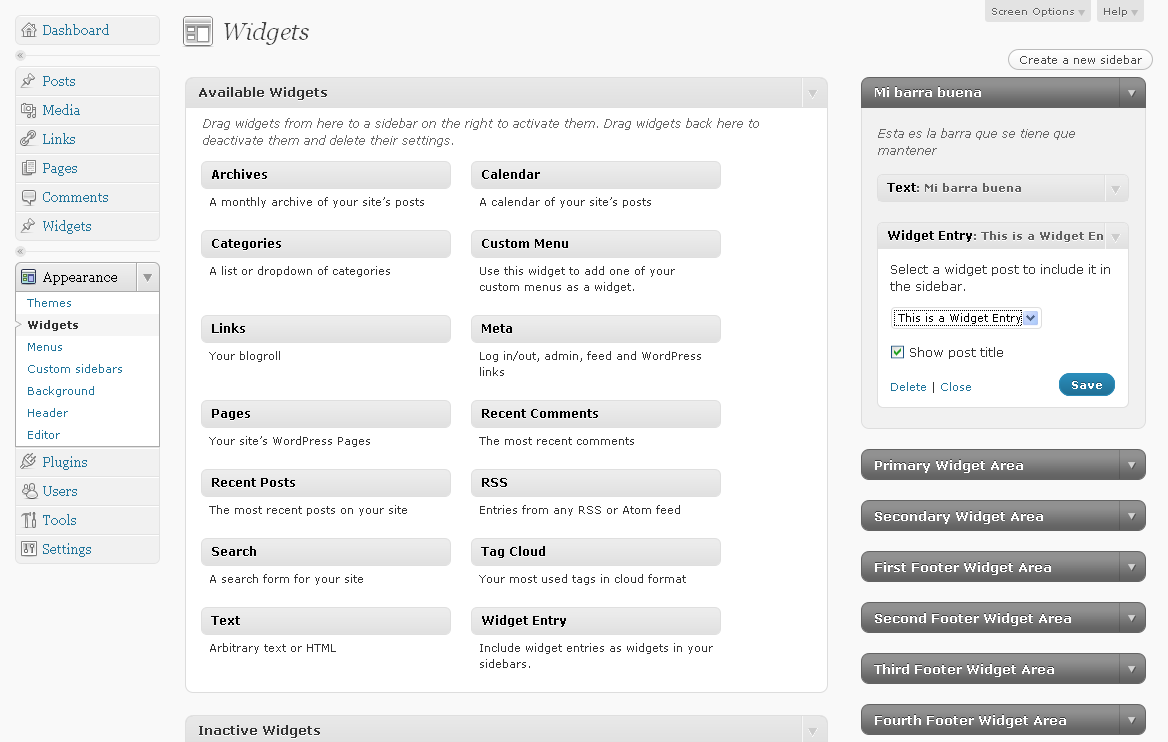Screen dimensions: 1168x742
Task: Open the widget post select dropdown
Action: 966,318
